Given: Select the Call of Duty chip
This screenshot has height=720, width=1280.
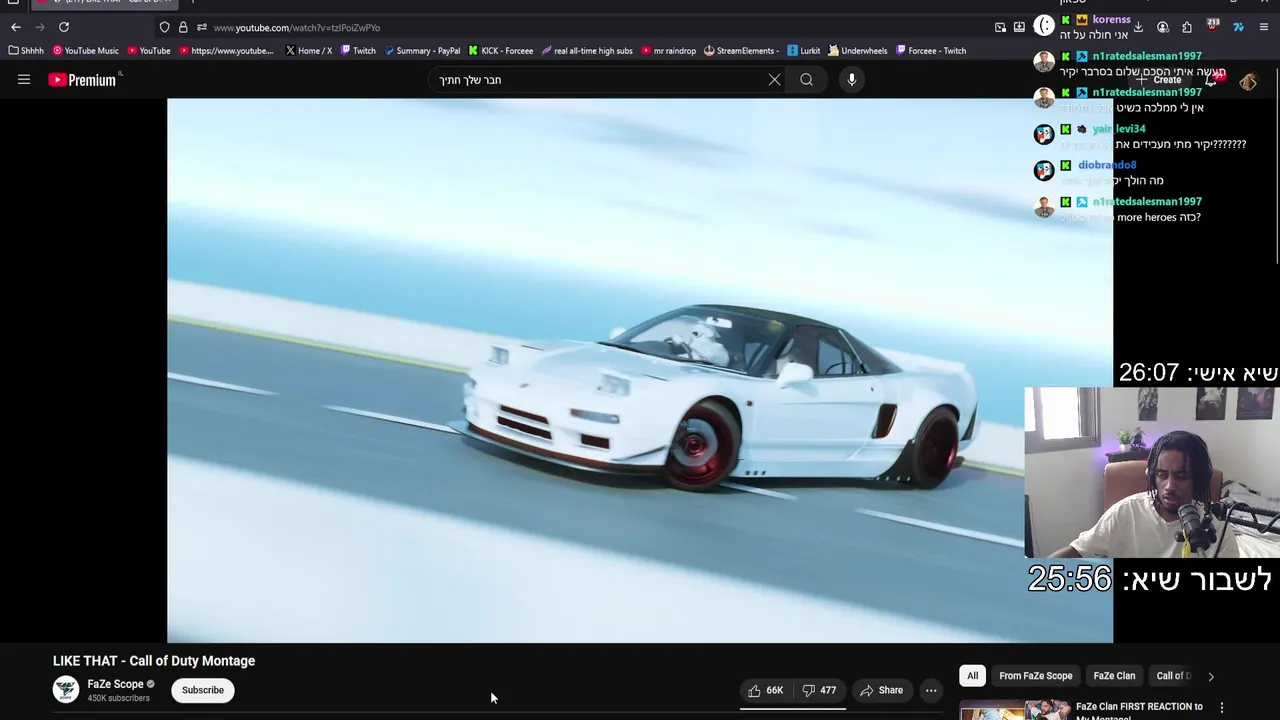Looking at the screenshot, I should [x=1174, y=676].
